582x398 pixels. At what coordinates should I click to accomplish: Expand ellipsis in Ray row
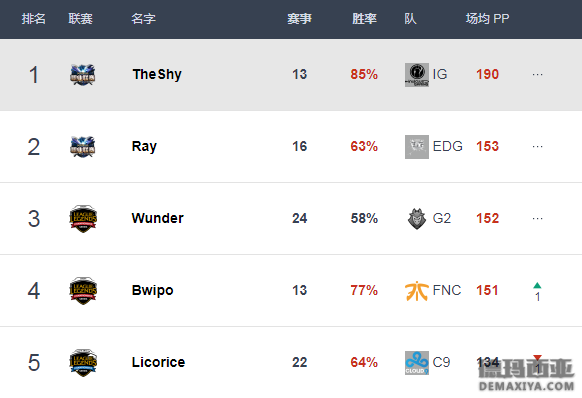[537, 147]
